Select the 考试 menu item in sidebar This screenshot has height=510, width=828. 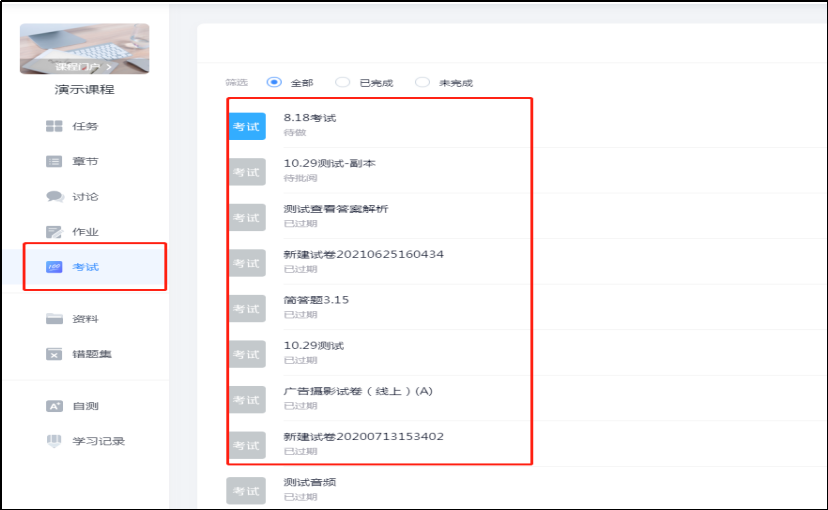pyautogui.click(x=85, y=267)
